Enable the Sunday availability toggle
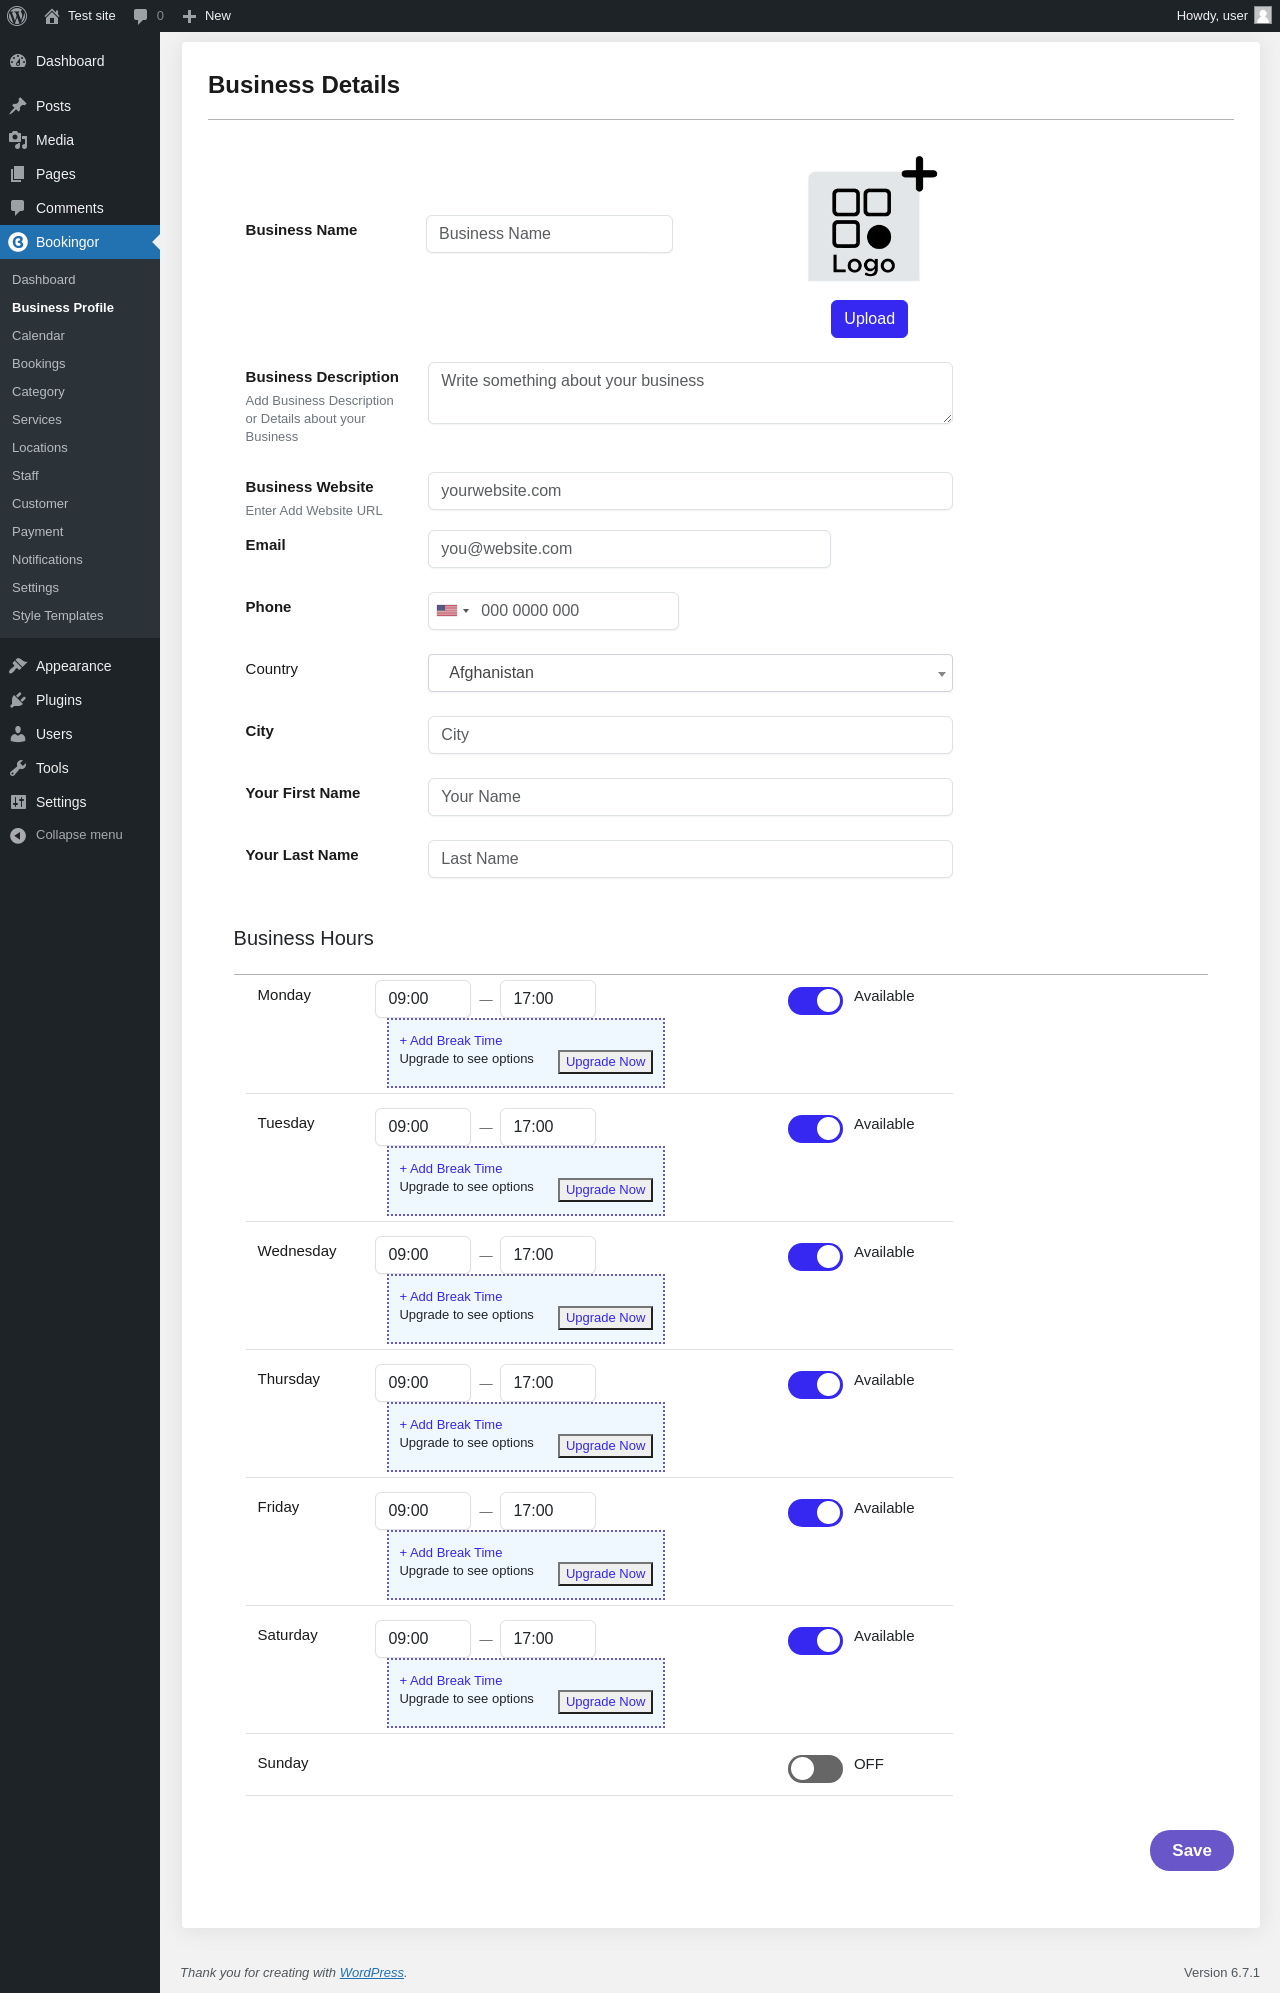The width and height of the screenshot is (1280, 1993). click(815, 1769)
